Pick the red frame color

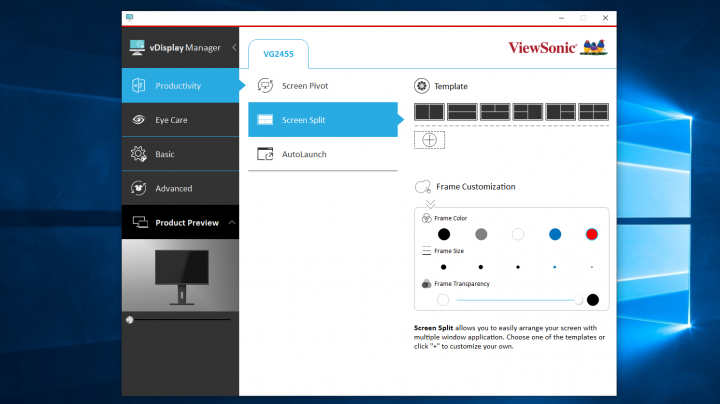click(592, 234)
